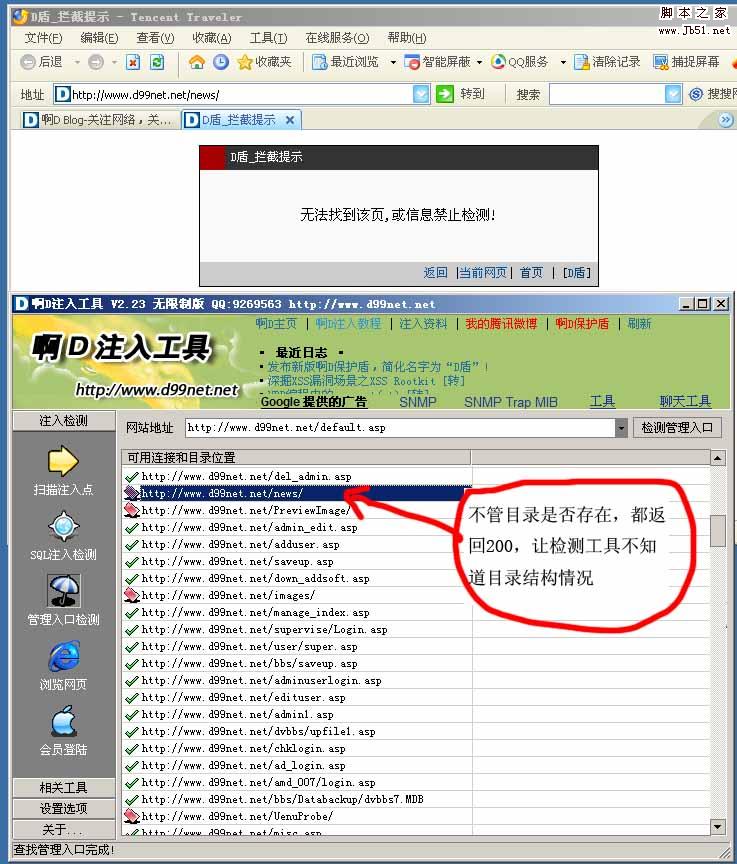This screenshot has width=737, height=864.
Task: Click 刷新 link in tool header
Action: (x=639, y=323)
